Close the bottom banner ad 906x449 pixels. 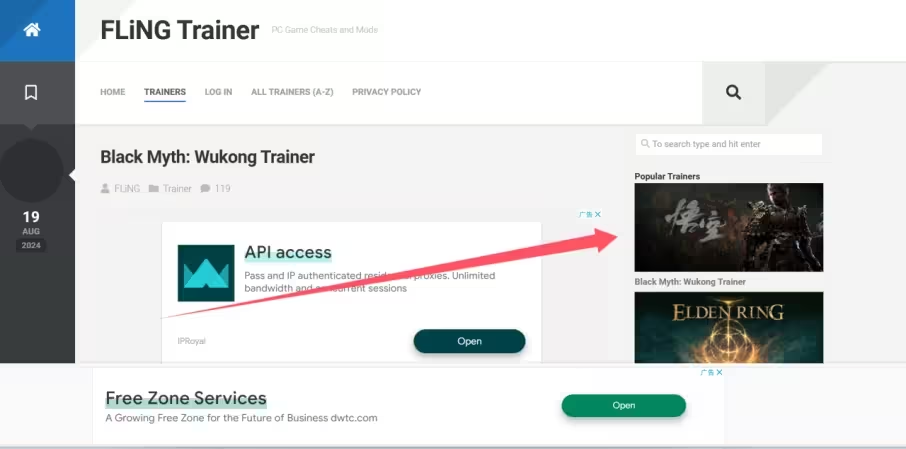click(x=719, y=372)
